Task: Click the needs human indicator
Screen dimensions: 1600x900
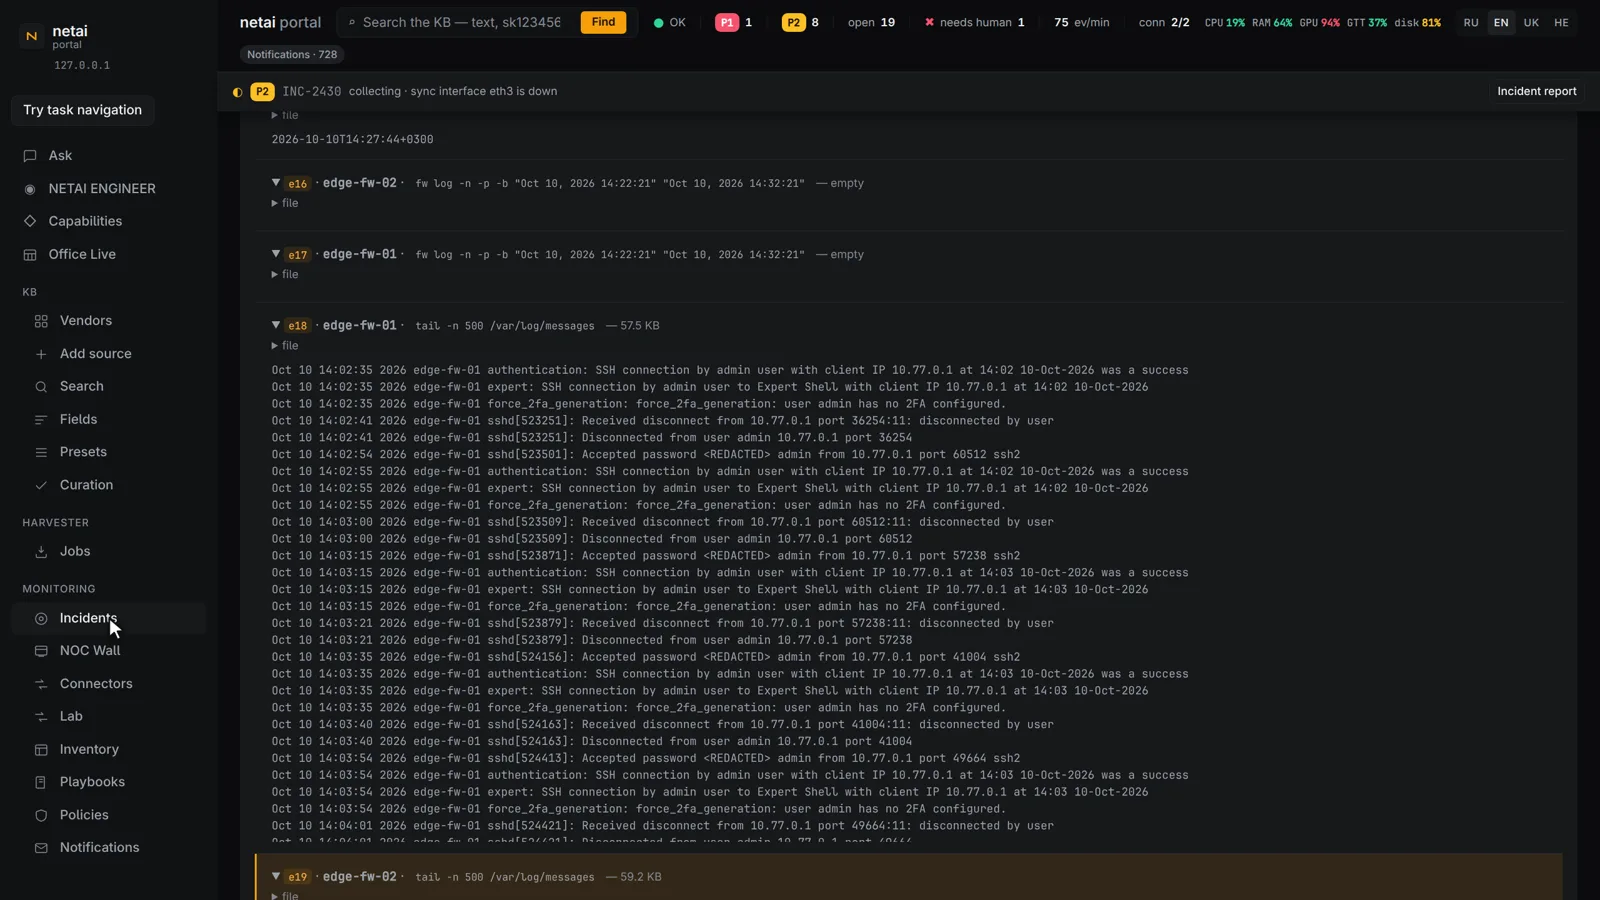Action: click(x=974, y=22)
